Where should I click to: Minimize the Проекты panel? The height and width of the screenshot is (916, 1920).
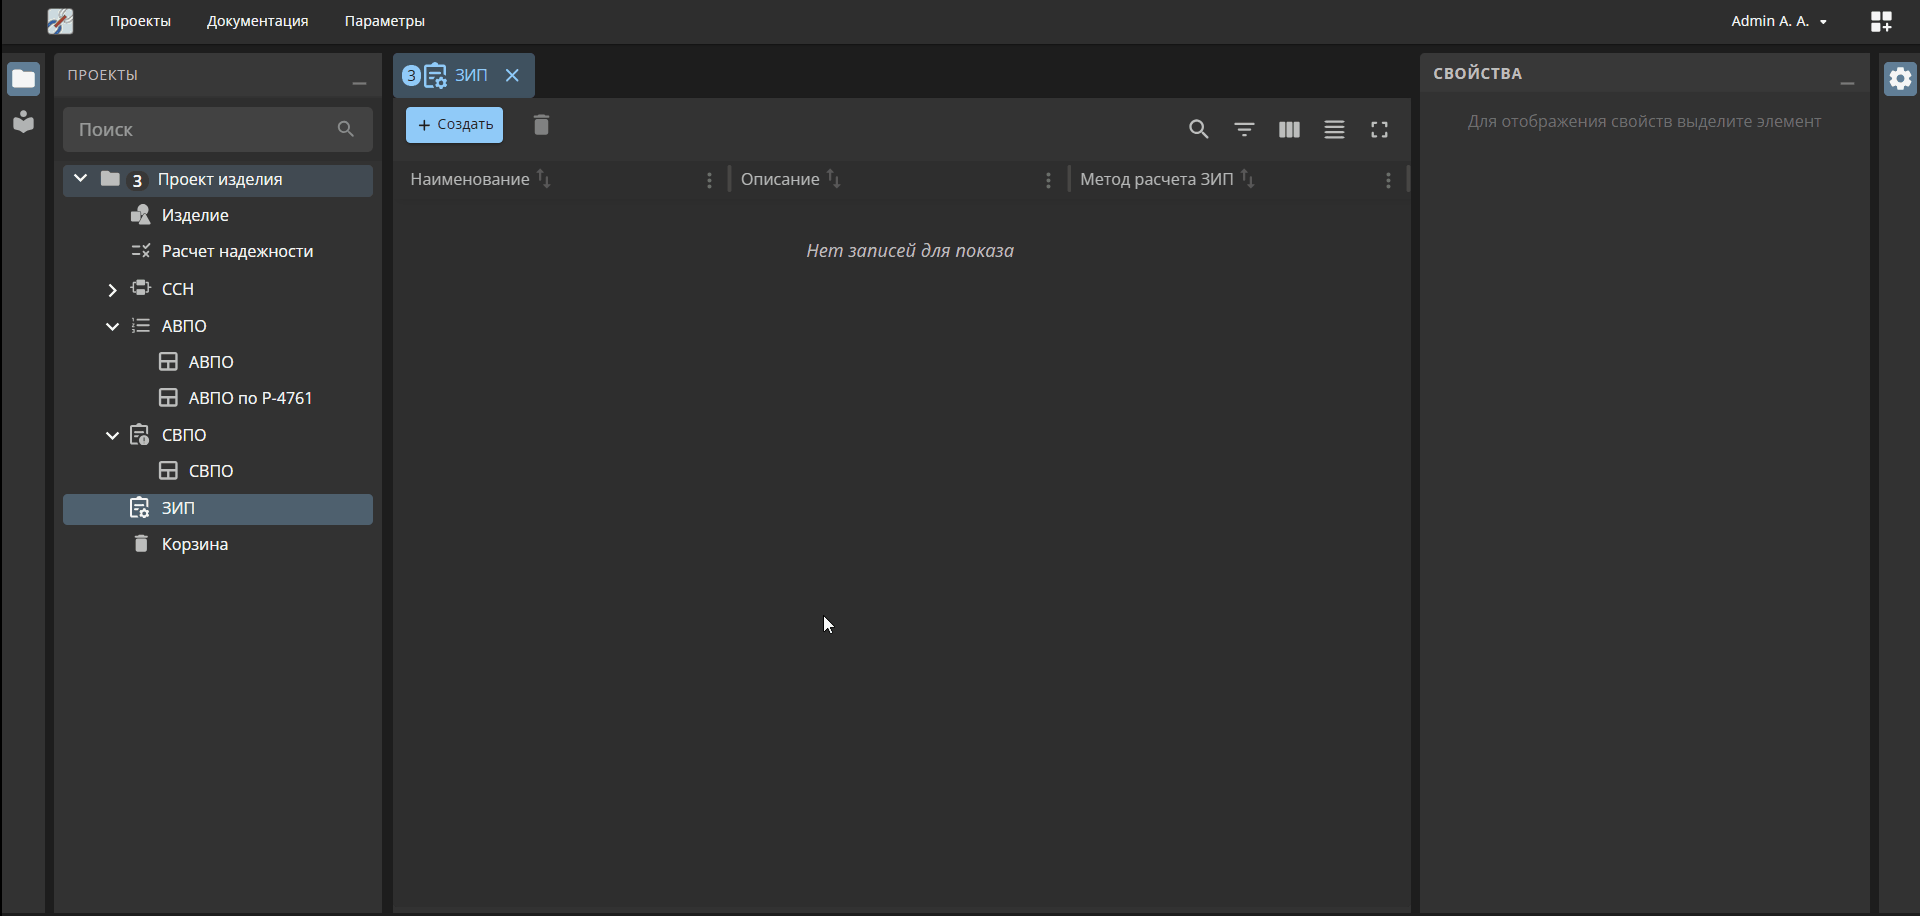click(359, 83)
